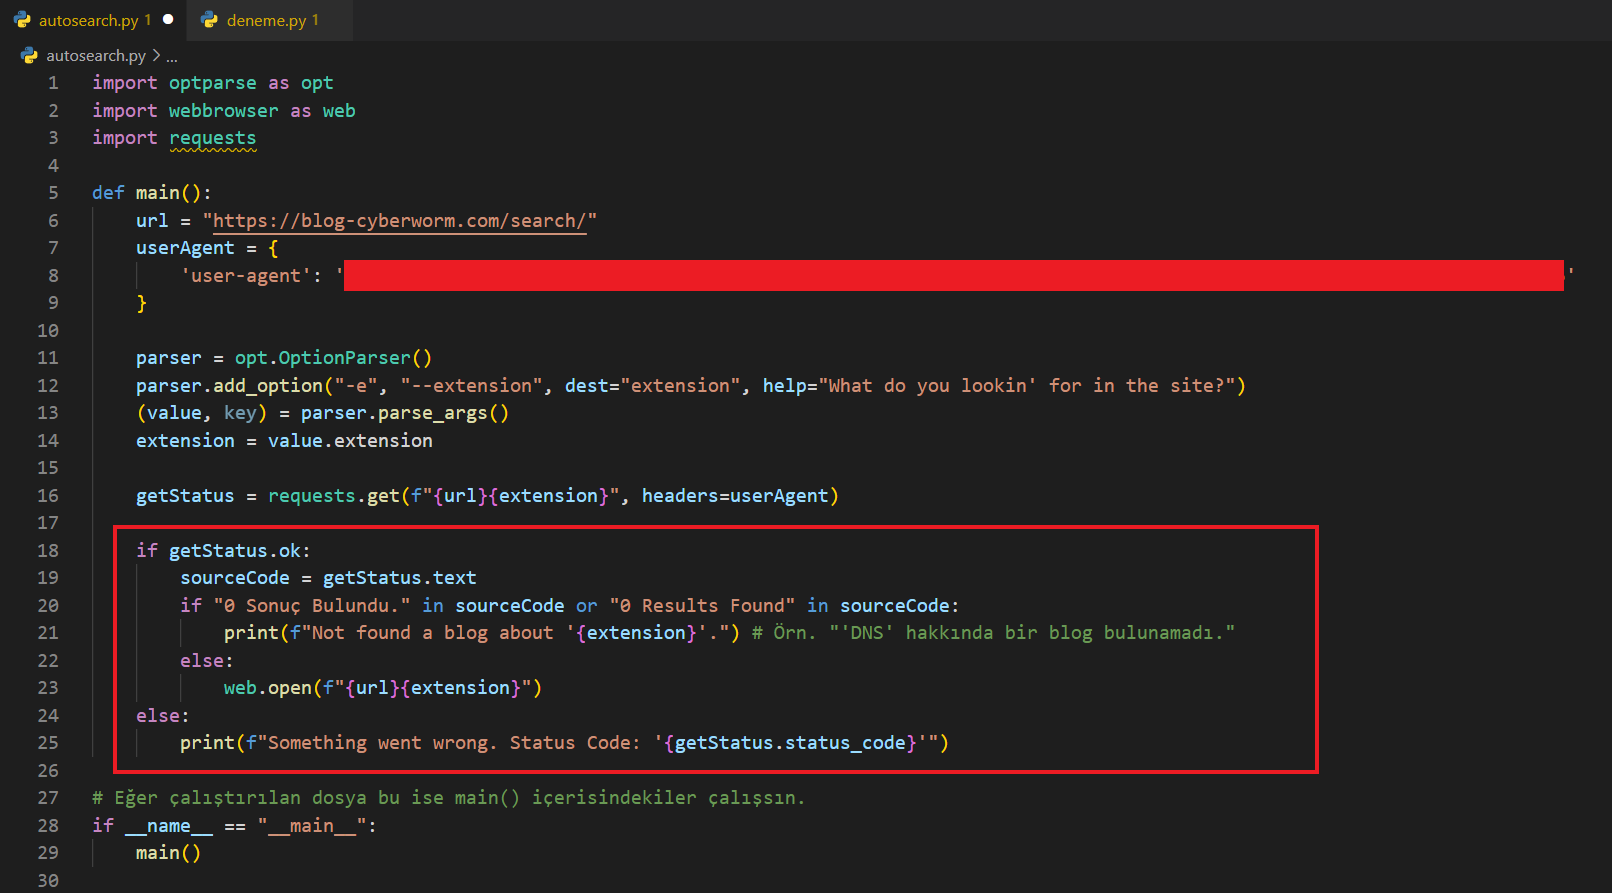
Task: Click the problem count on deneme.py tab
Action: (x=315, y=20)
